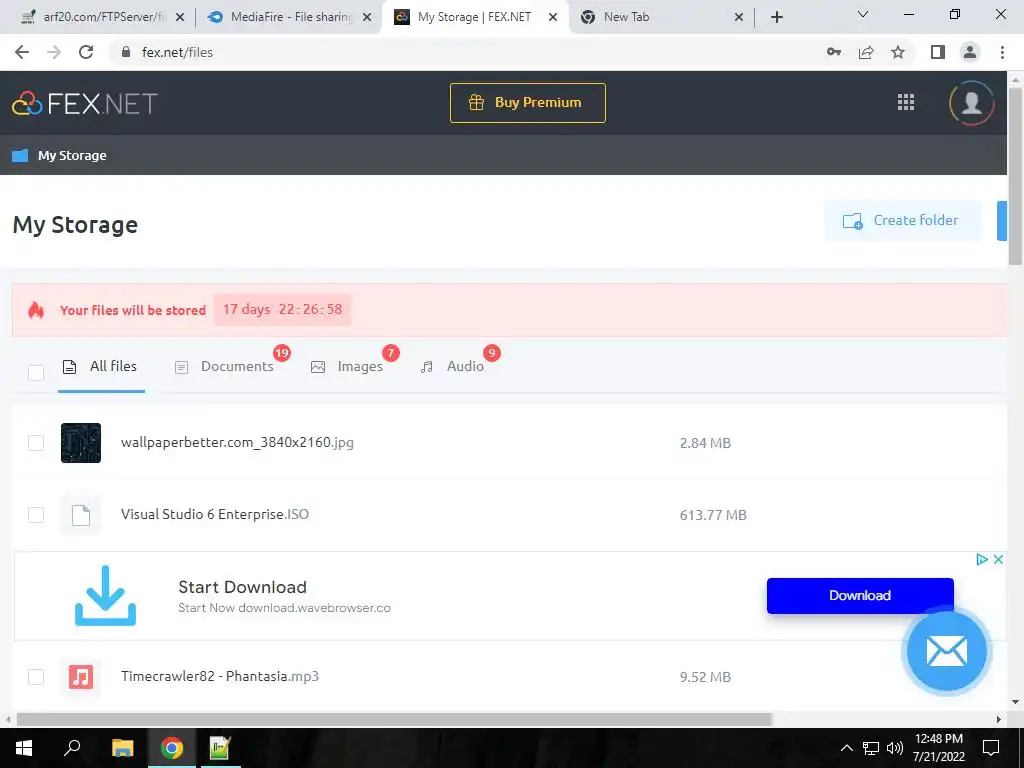Click the 9.52 MB size value

(x=705, y=677)
